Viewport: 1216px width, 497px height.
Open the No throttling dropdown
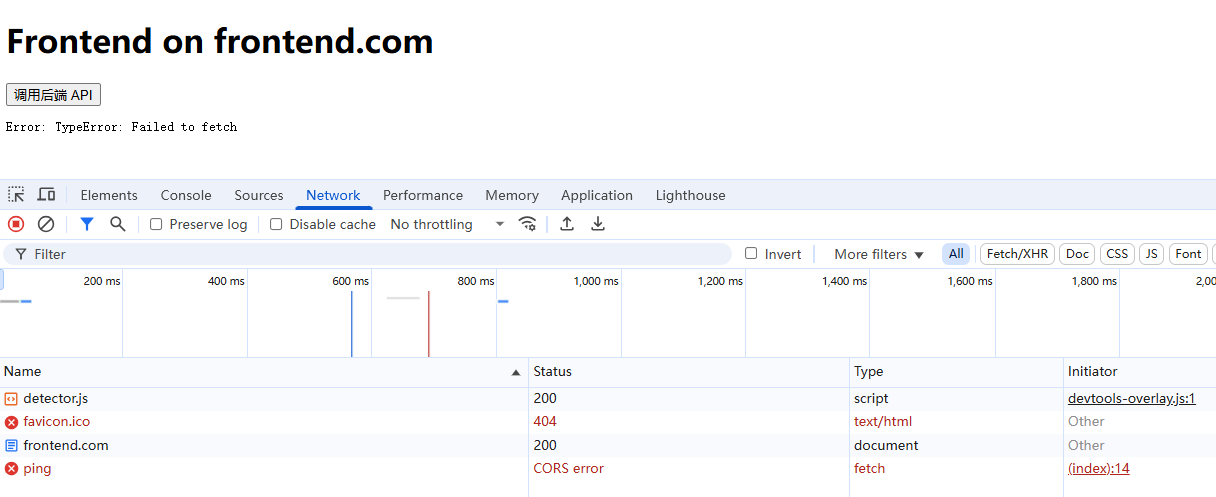(447, 224)
